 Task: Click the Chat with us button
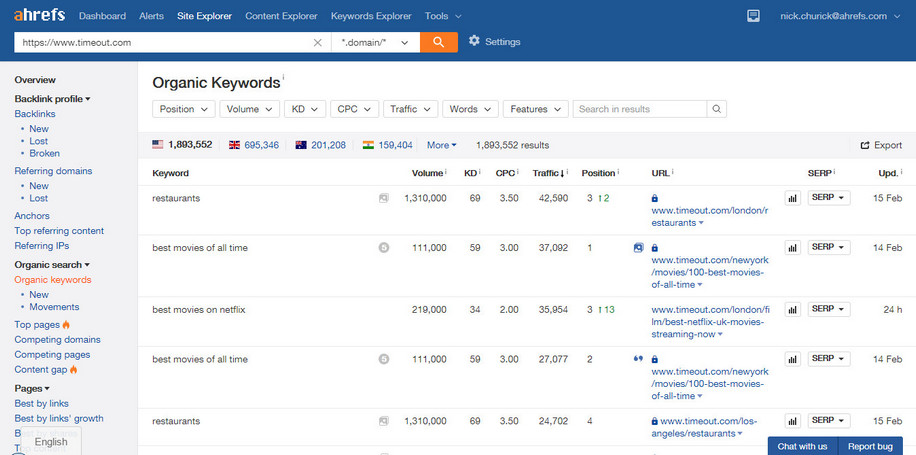tap(802, 446)
